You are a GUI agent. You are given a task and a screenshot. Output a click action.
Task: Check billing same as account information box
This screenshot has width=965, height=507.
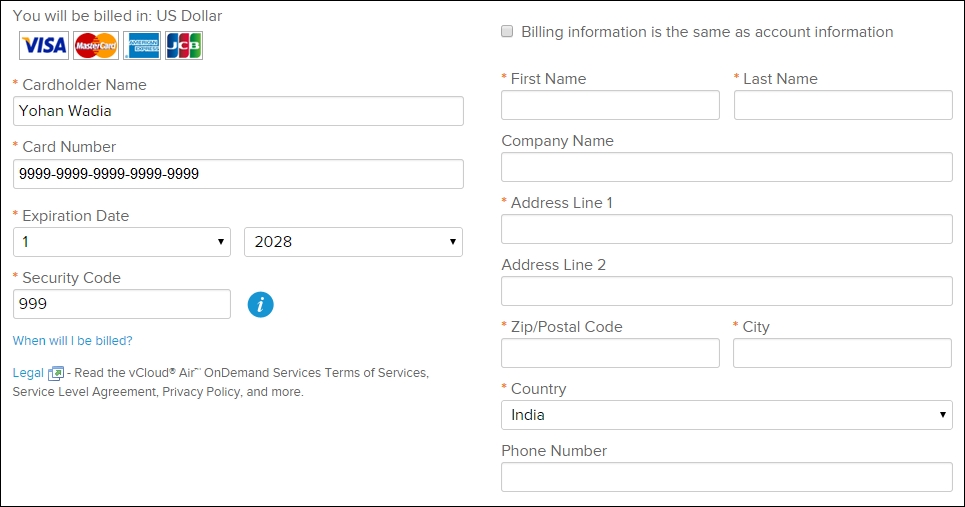tap(507, 32)
